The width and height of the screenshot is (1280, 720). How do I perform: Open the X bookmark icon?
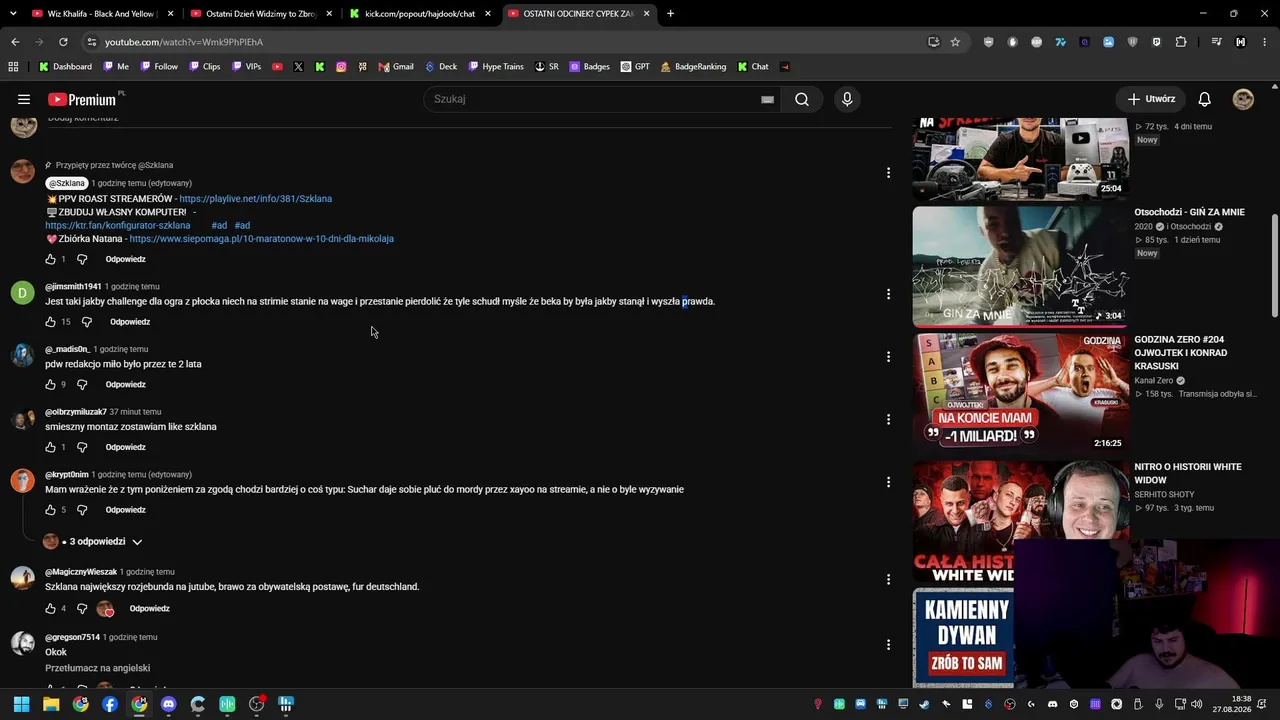pyautogui.click(x=298, y=67)
